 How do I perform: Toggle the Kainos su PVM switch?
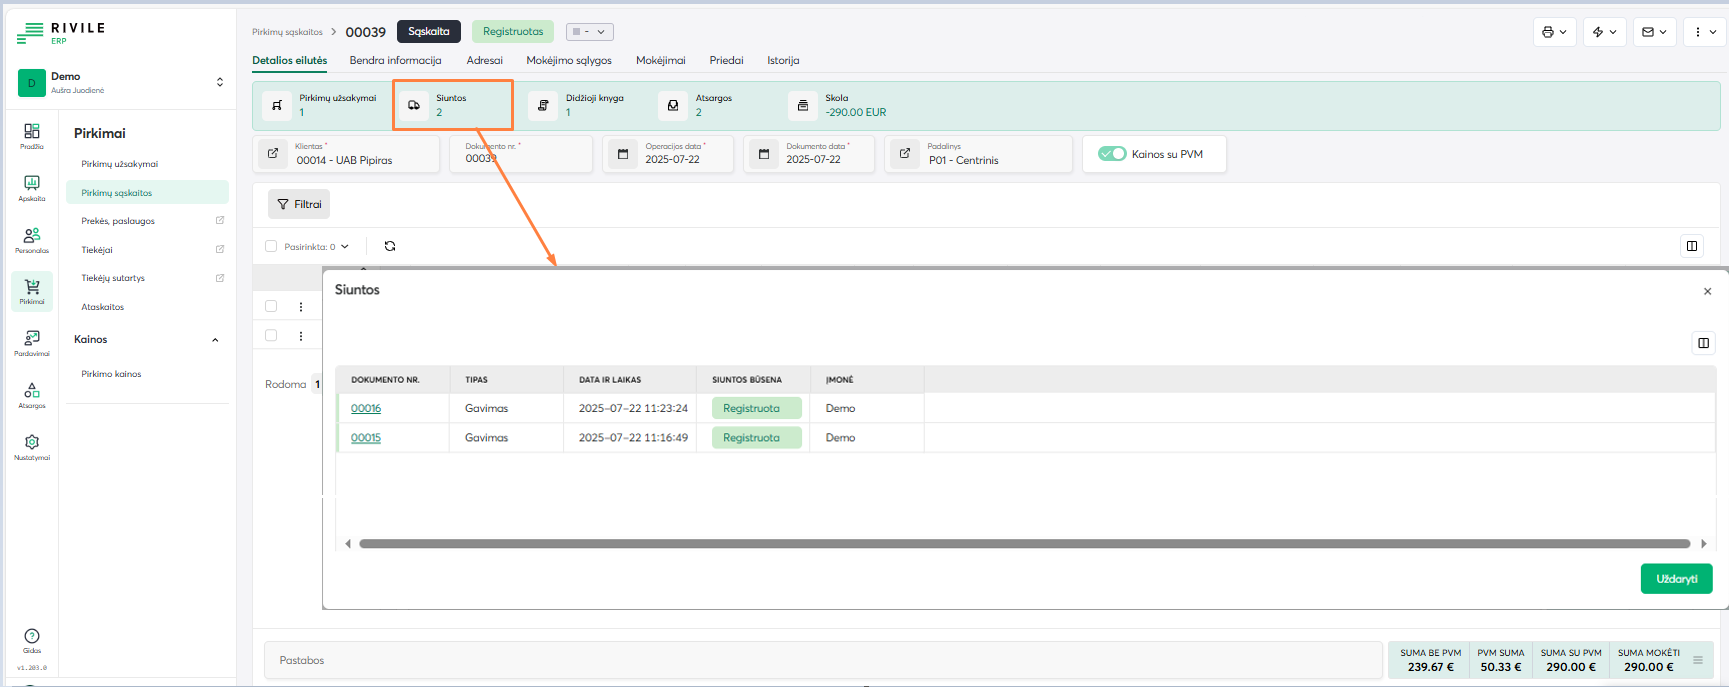1112,154
